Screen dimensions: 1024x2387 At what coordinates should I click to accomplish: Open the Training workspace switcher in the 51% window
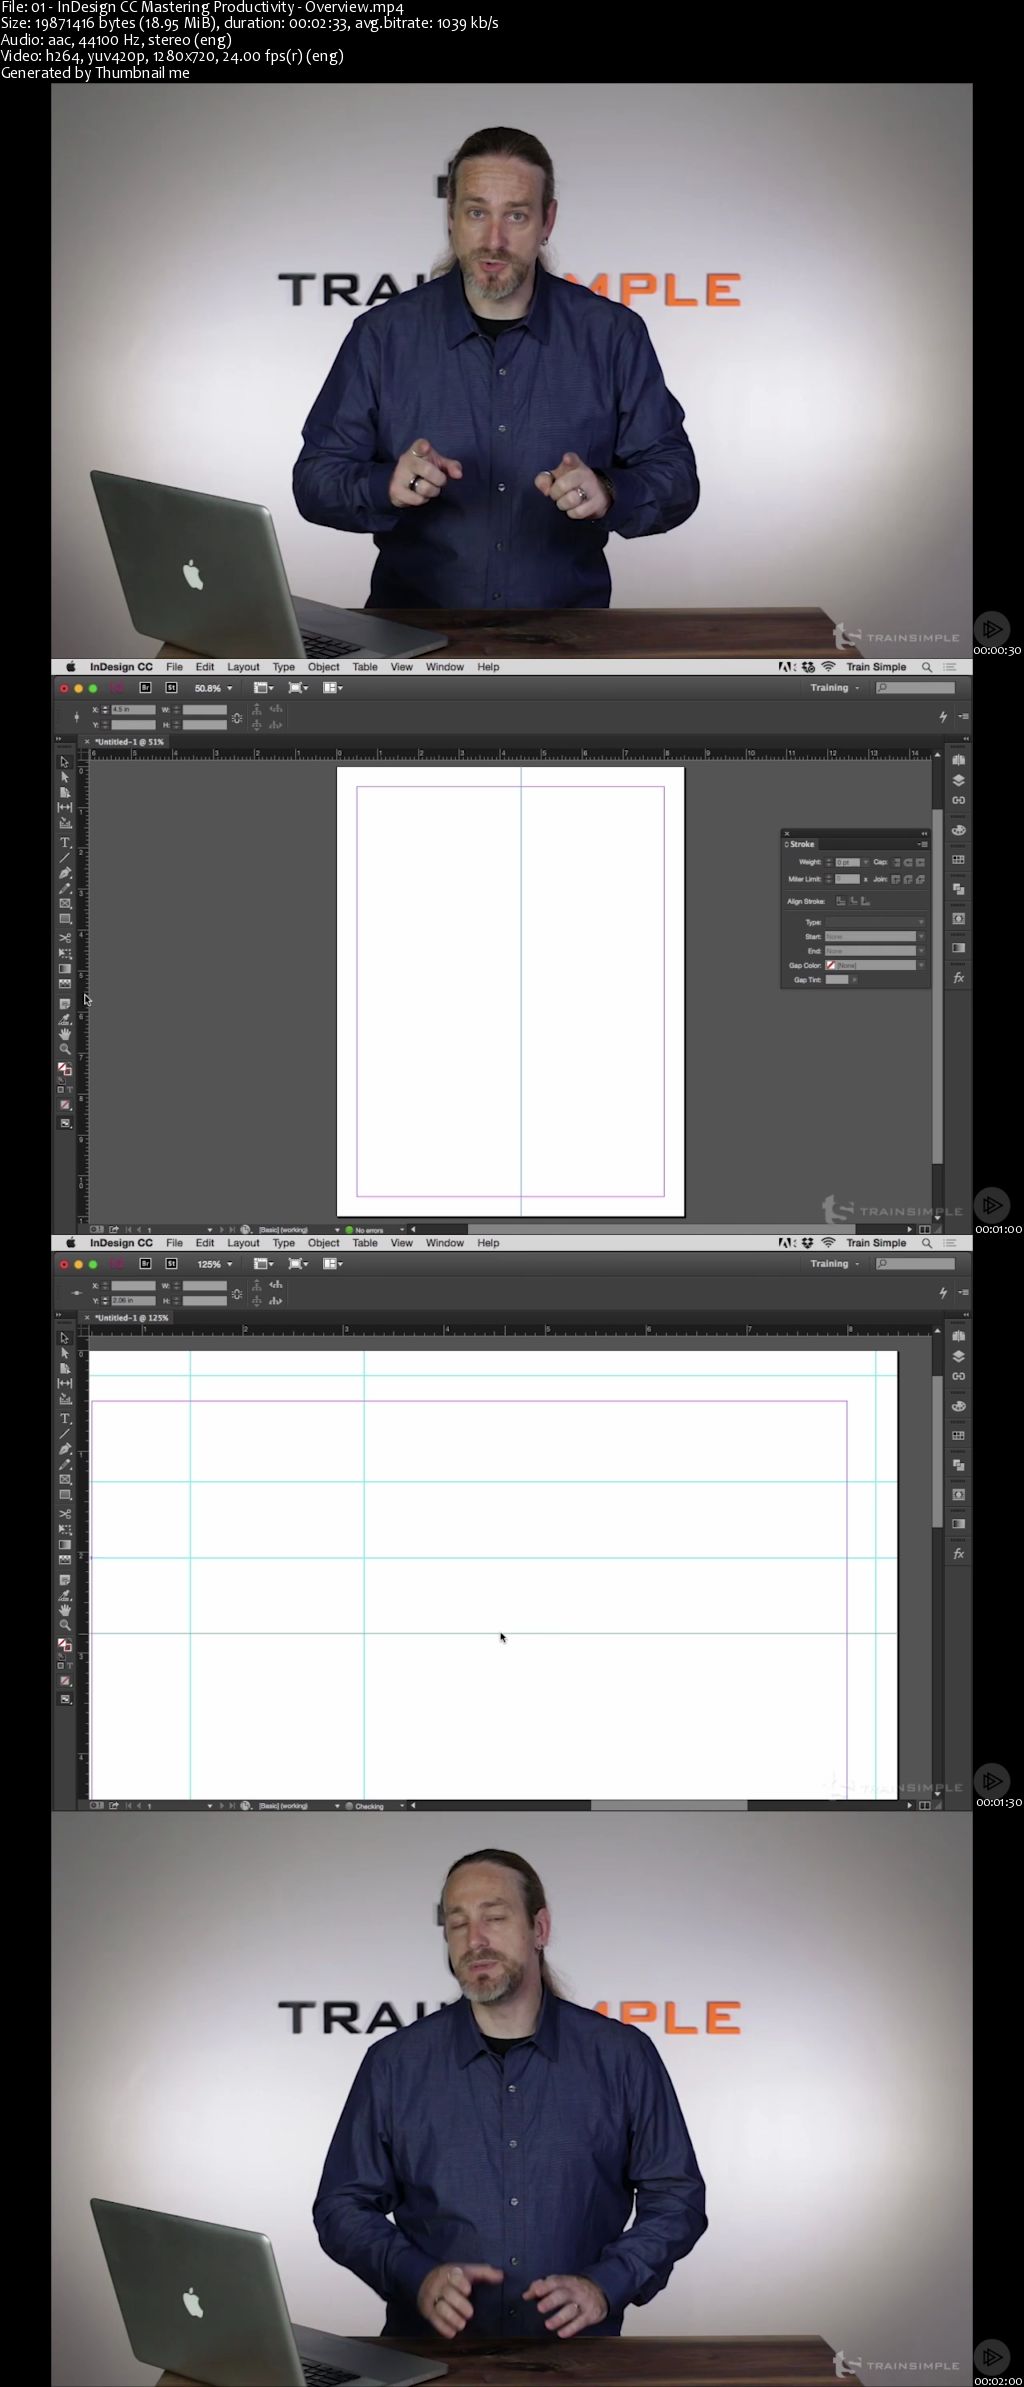[x=834, y=688]
